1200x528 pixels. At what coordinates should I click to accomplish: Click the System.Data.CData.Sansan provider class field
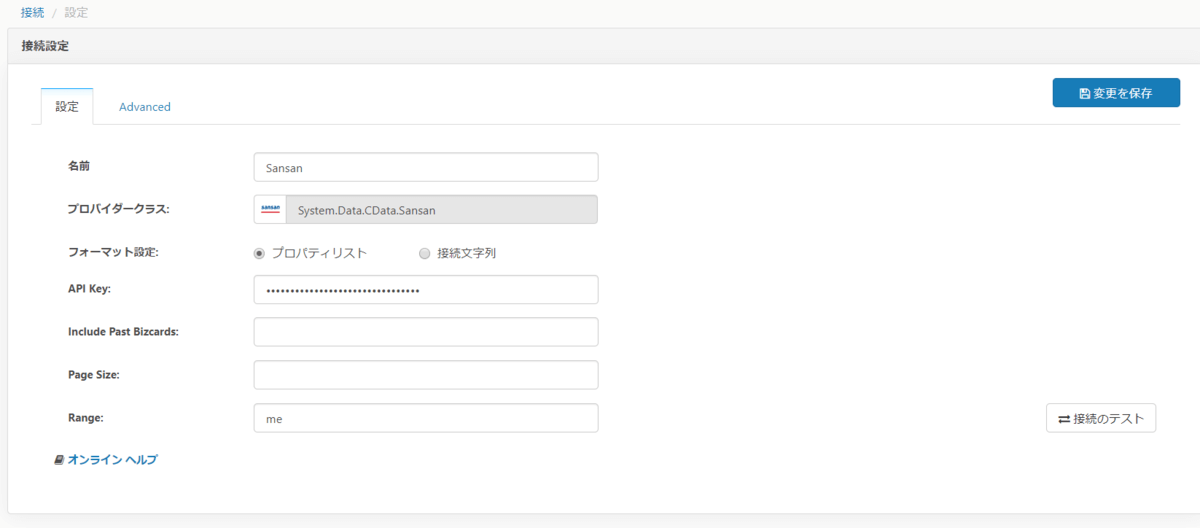[442, 210]
